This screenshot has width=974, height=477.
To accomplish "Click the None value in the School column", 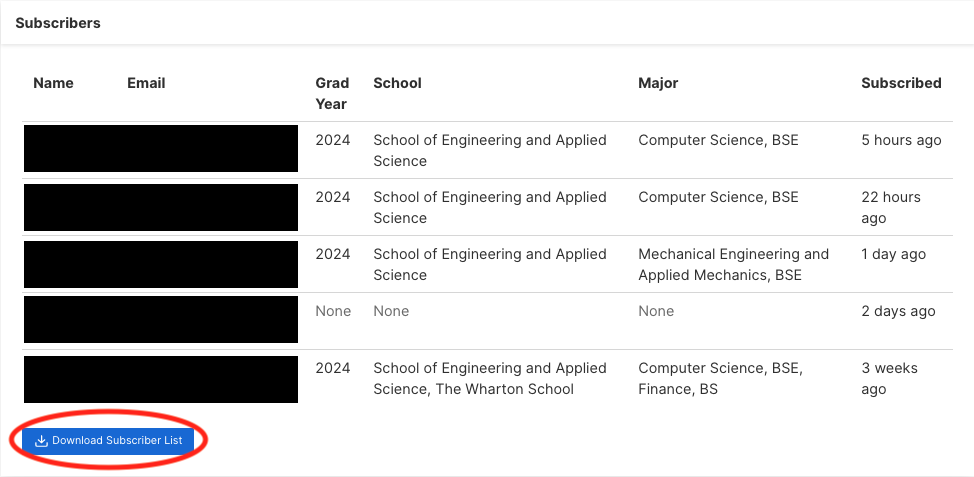I will coord(391,311).
